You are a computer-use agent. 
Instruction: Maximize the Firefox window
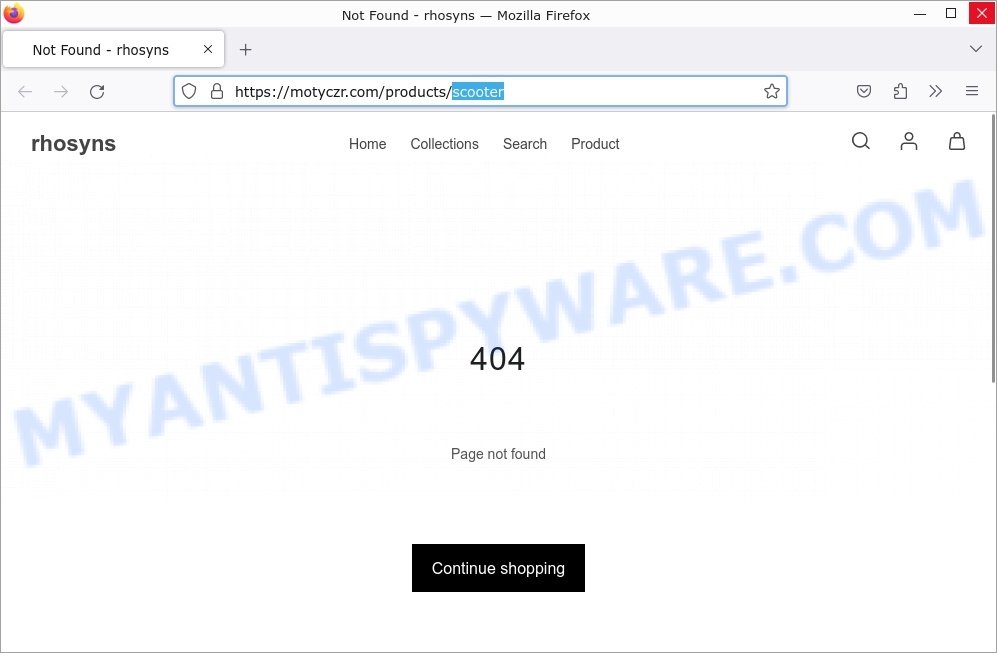(x=951, y=13)
